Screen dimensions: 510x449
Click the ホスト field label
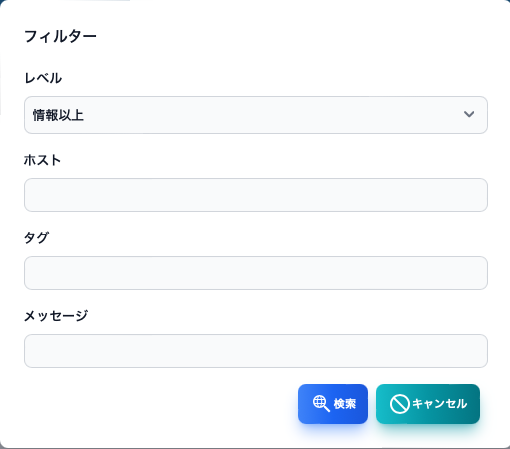pos(42,160)
